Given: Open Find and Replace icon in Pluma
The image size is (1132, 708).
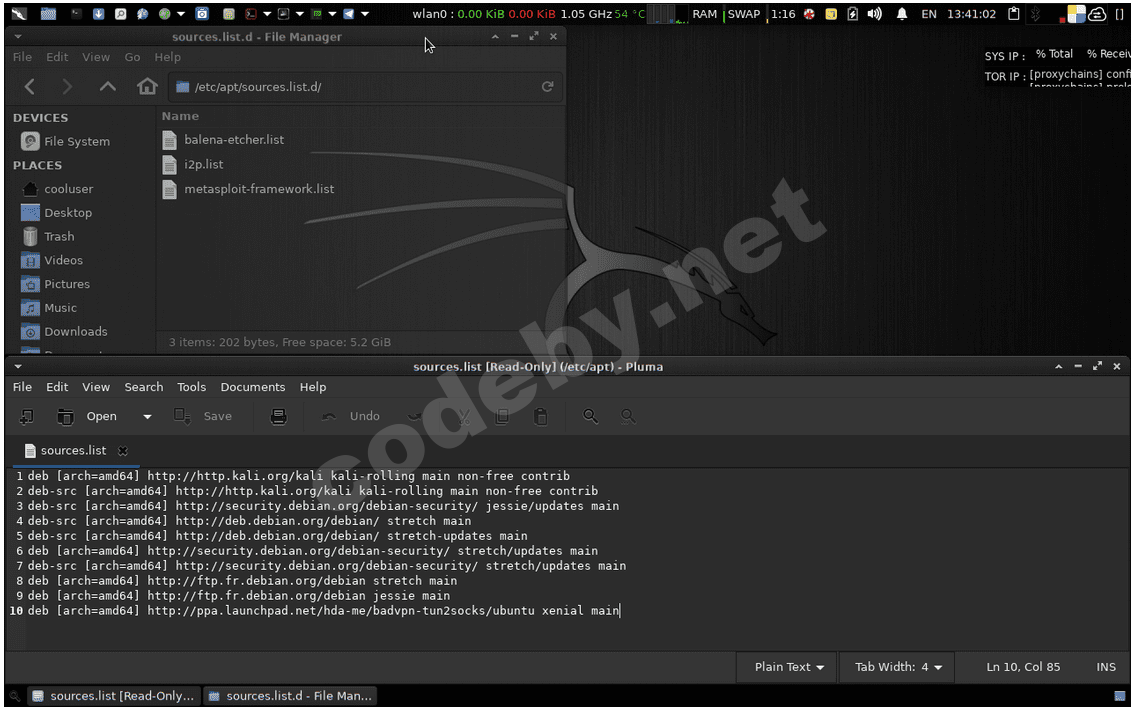Looking at the screenshot, I should pyautogui.click(x=628, y=416).
